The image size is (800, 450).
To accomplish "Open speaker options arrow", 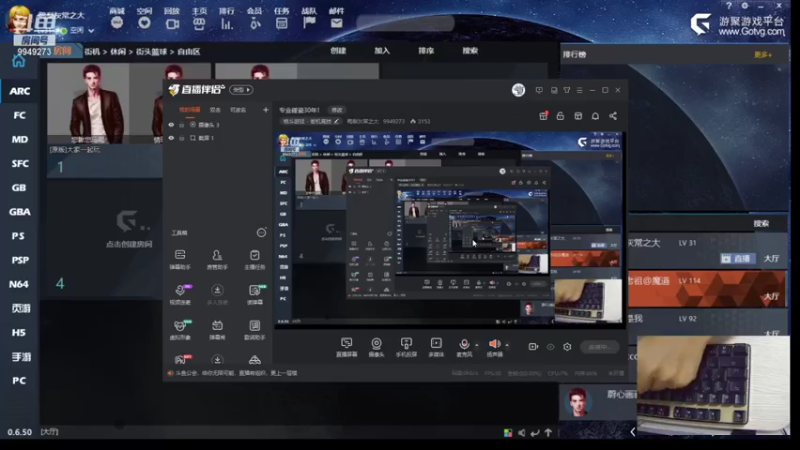I will tap(507, 345).
